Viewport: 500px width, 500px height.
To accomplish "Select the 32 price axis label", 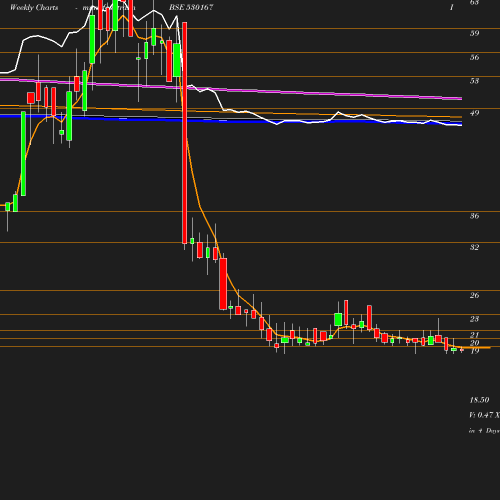I will pos(474,247).
